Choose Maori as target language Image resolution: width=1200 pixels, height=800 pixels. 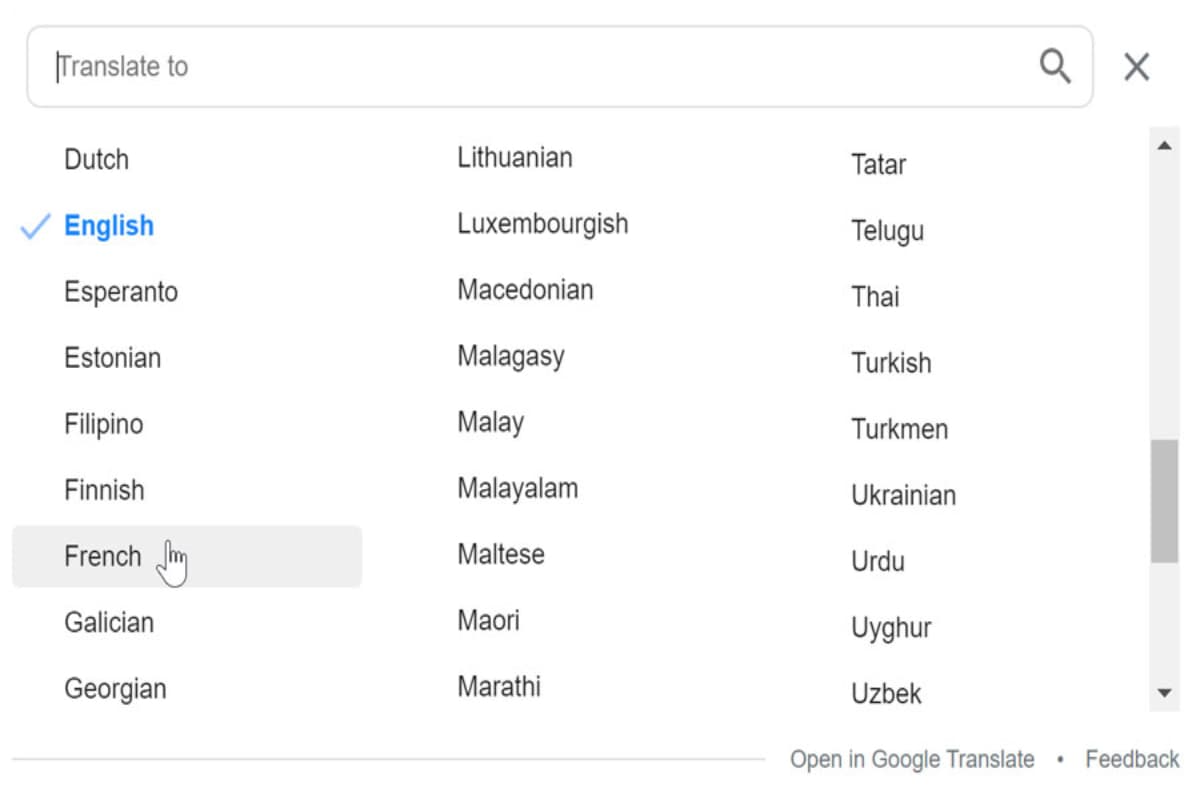489,620
